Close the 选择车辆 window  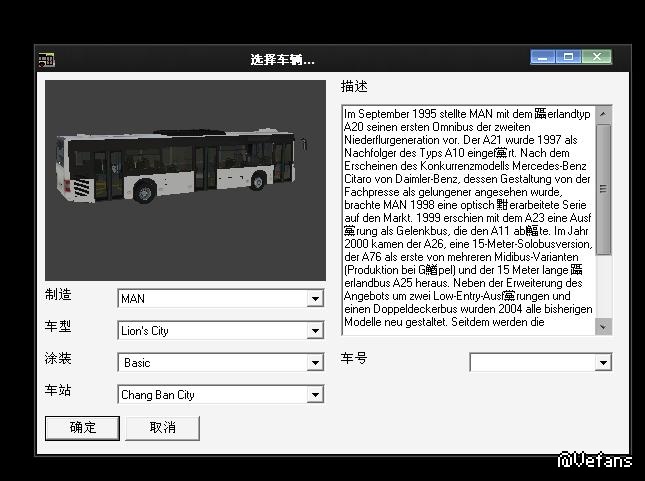596,57
